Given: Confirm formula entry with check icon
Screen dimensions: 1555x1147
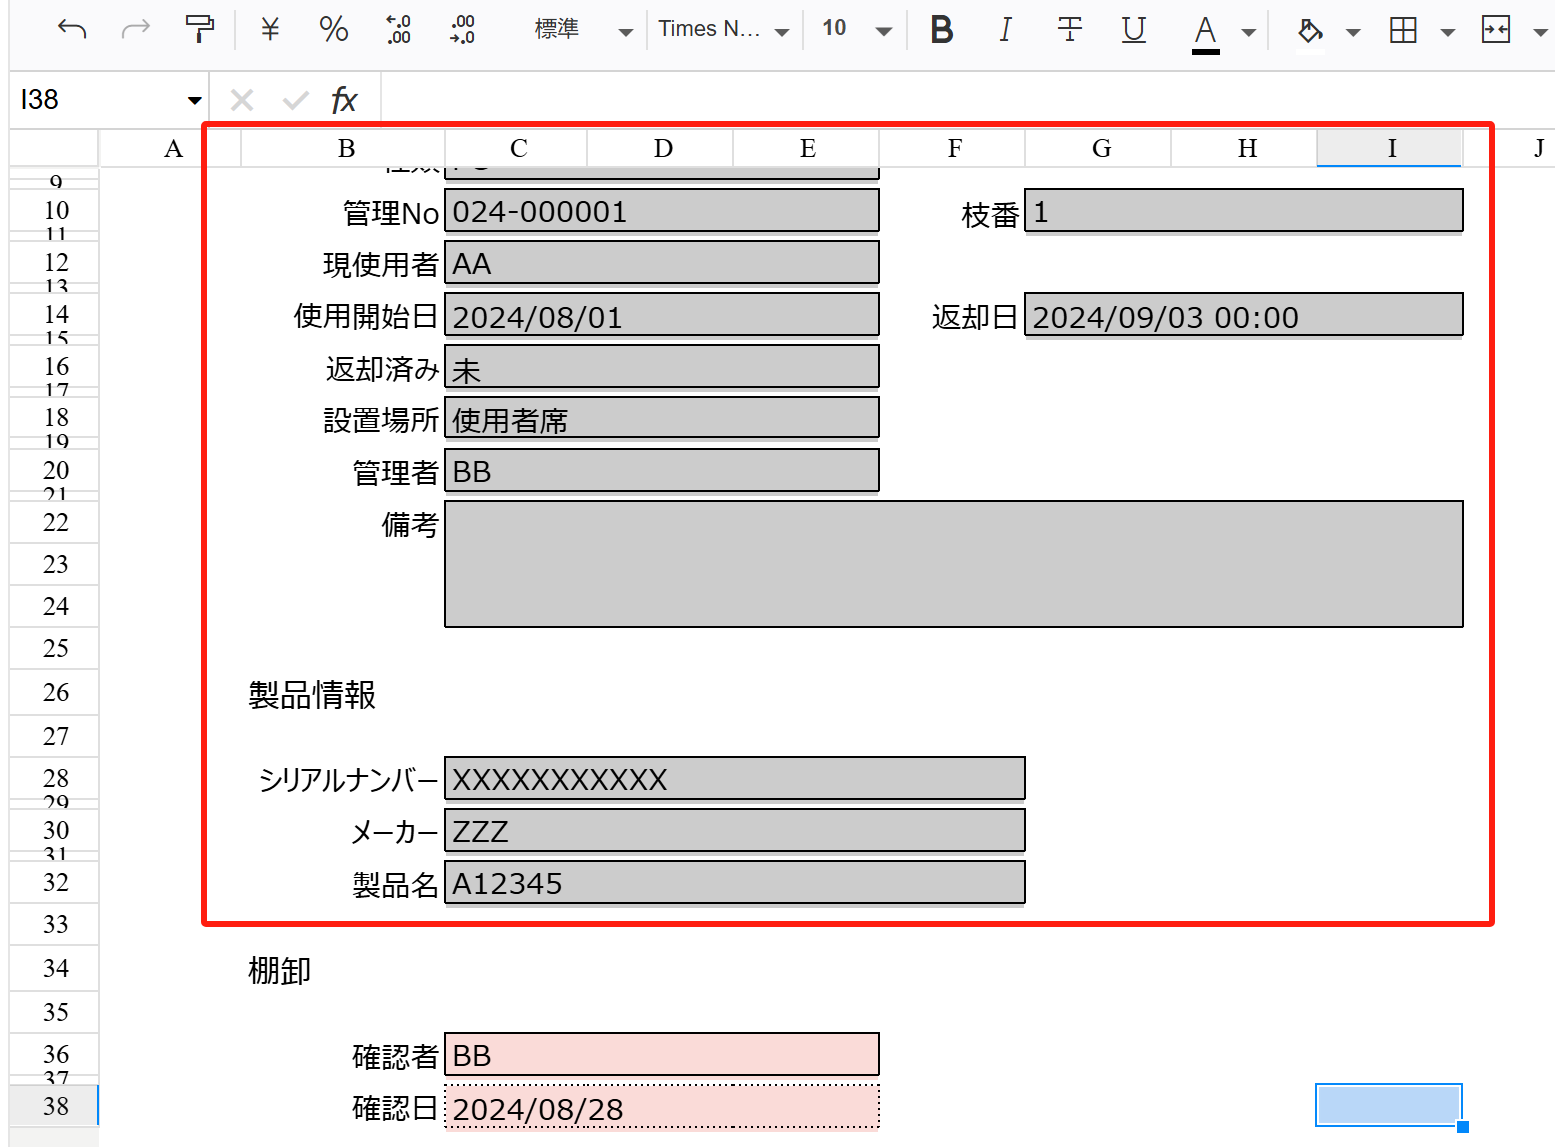Looking at the screenshot, I should pos(296,100).
